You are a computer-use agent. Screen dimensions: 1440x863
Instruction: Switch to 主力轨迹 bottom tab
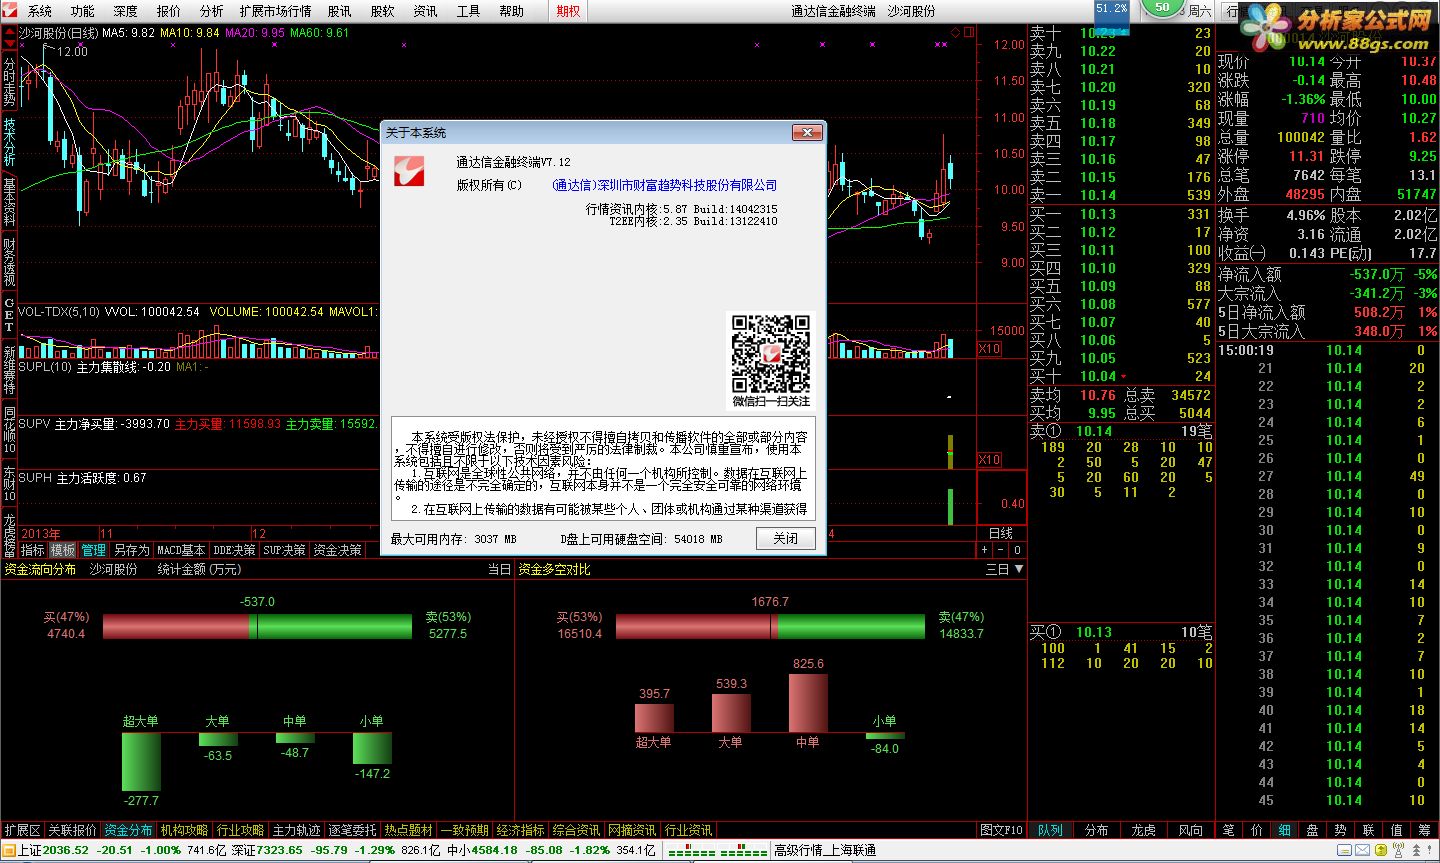pos(296,830)
